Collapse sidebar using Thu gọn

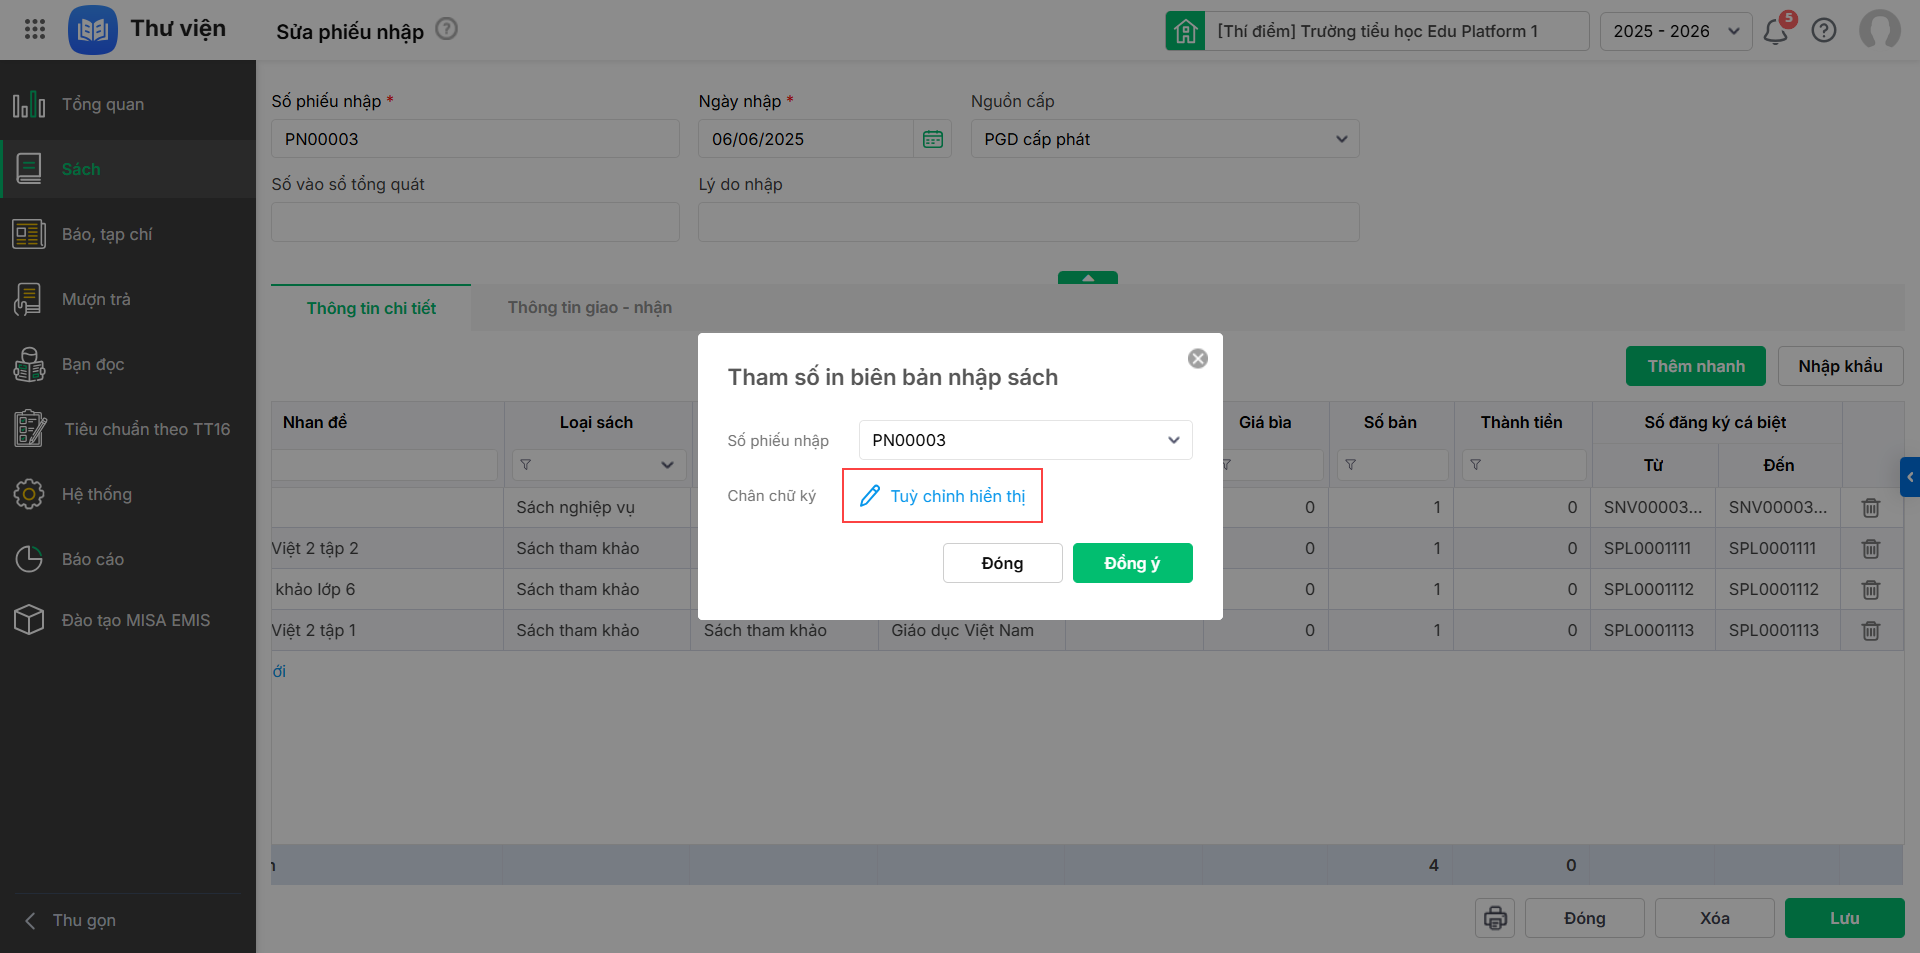(x=84, y=920)
